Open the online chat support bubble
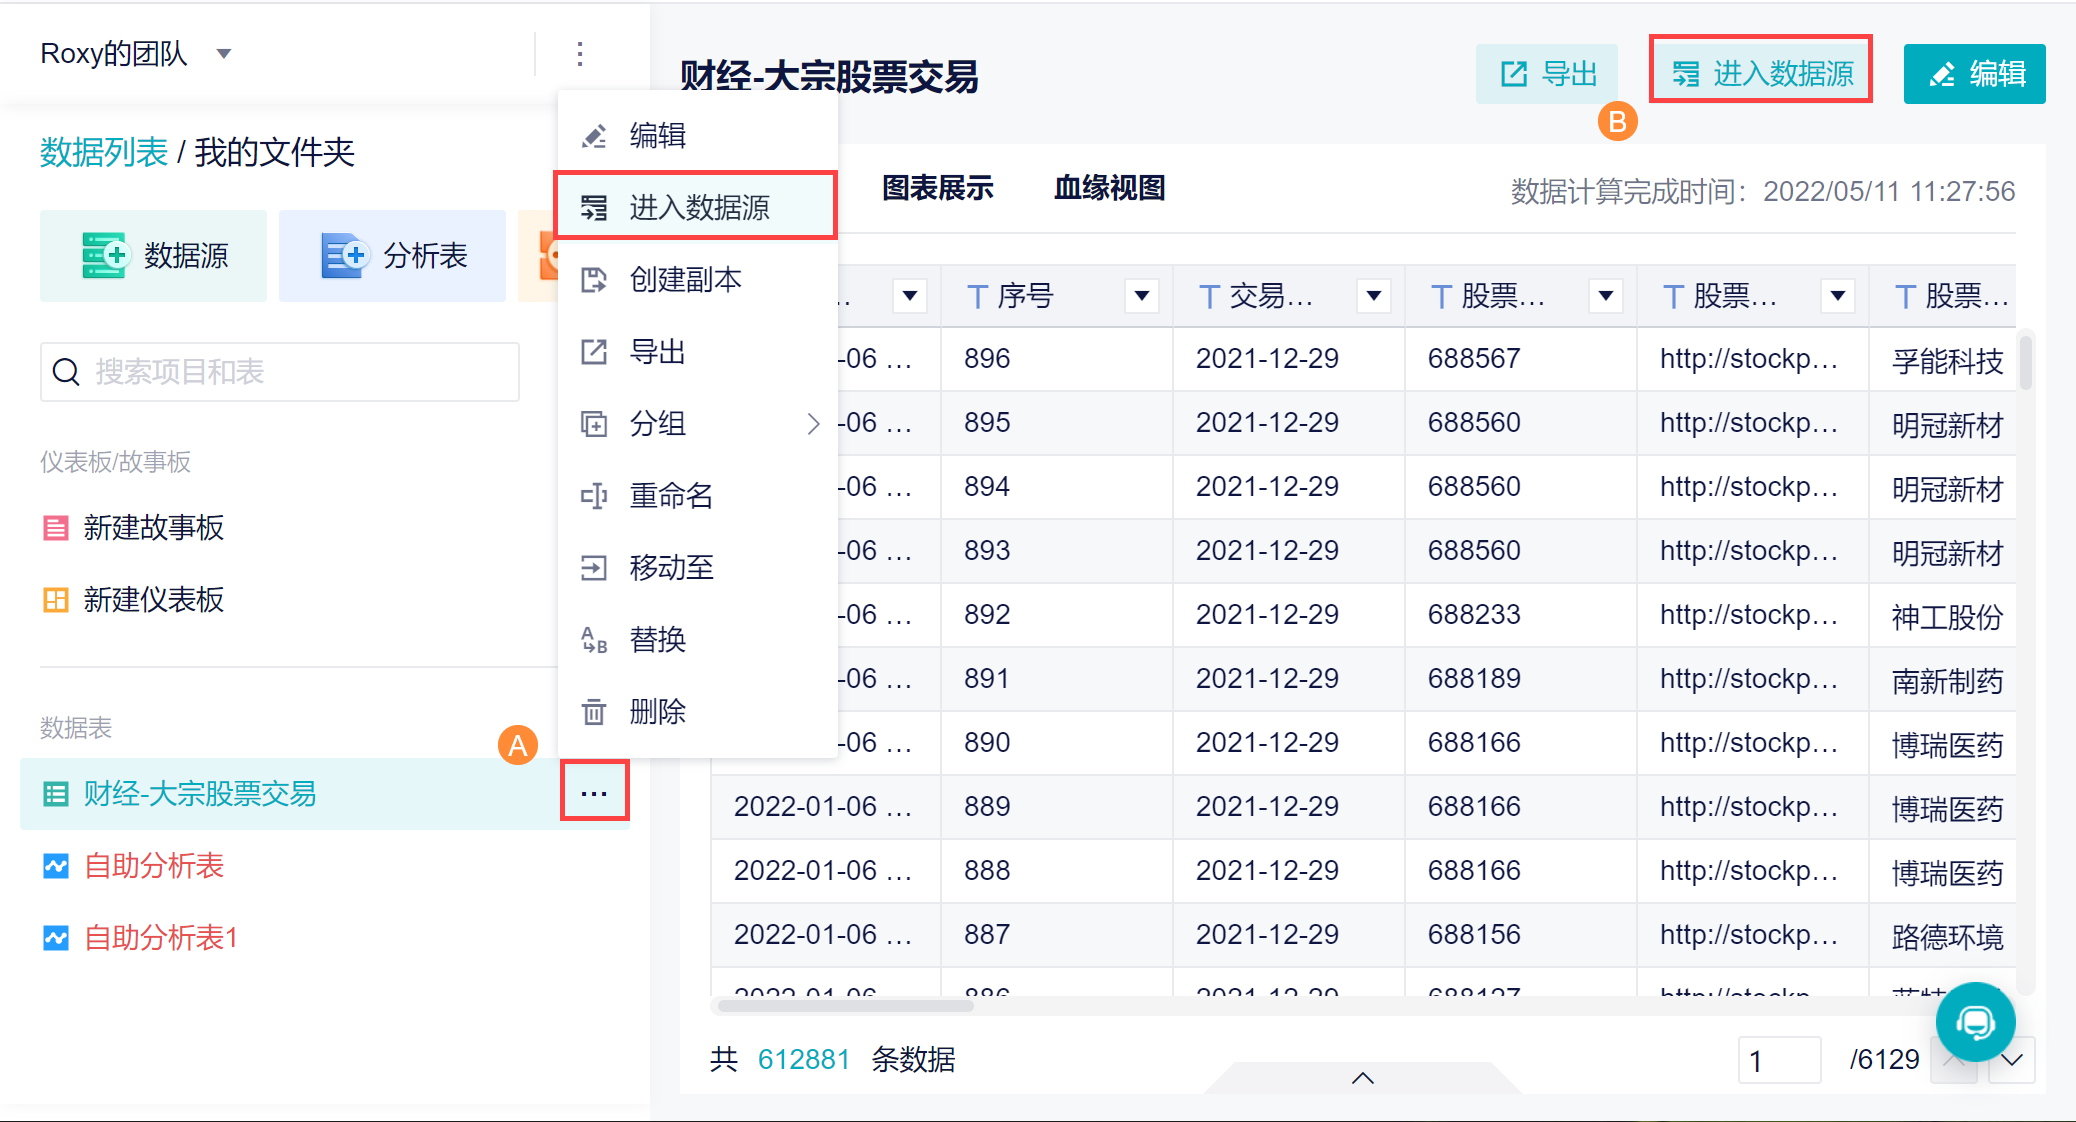This screenshot has height=1122, width=2076. (x=1975, y=1021)
